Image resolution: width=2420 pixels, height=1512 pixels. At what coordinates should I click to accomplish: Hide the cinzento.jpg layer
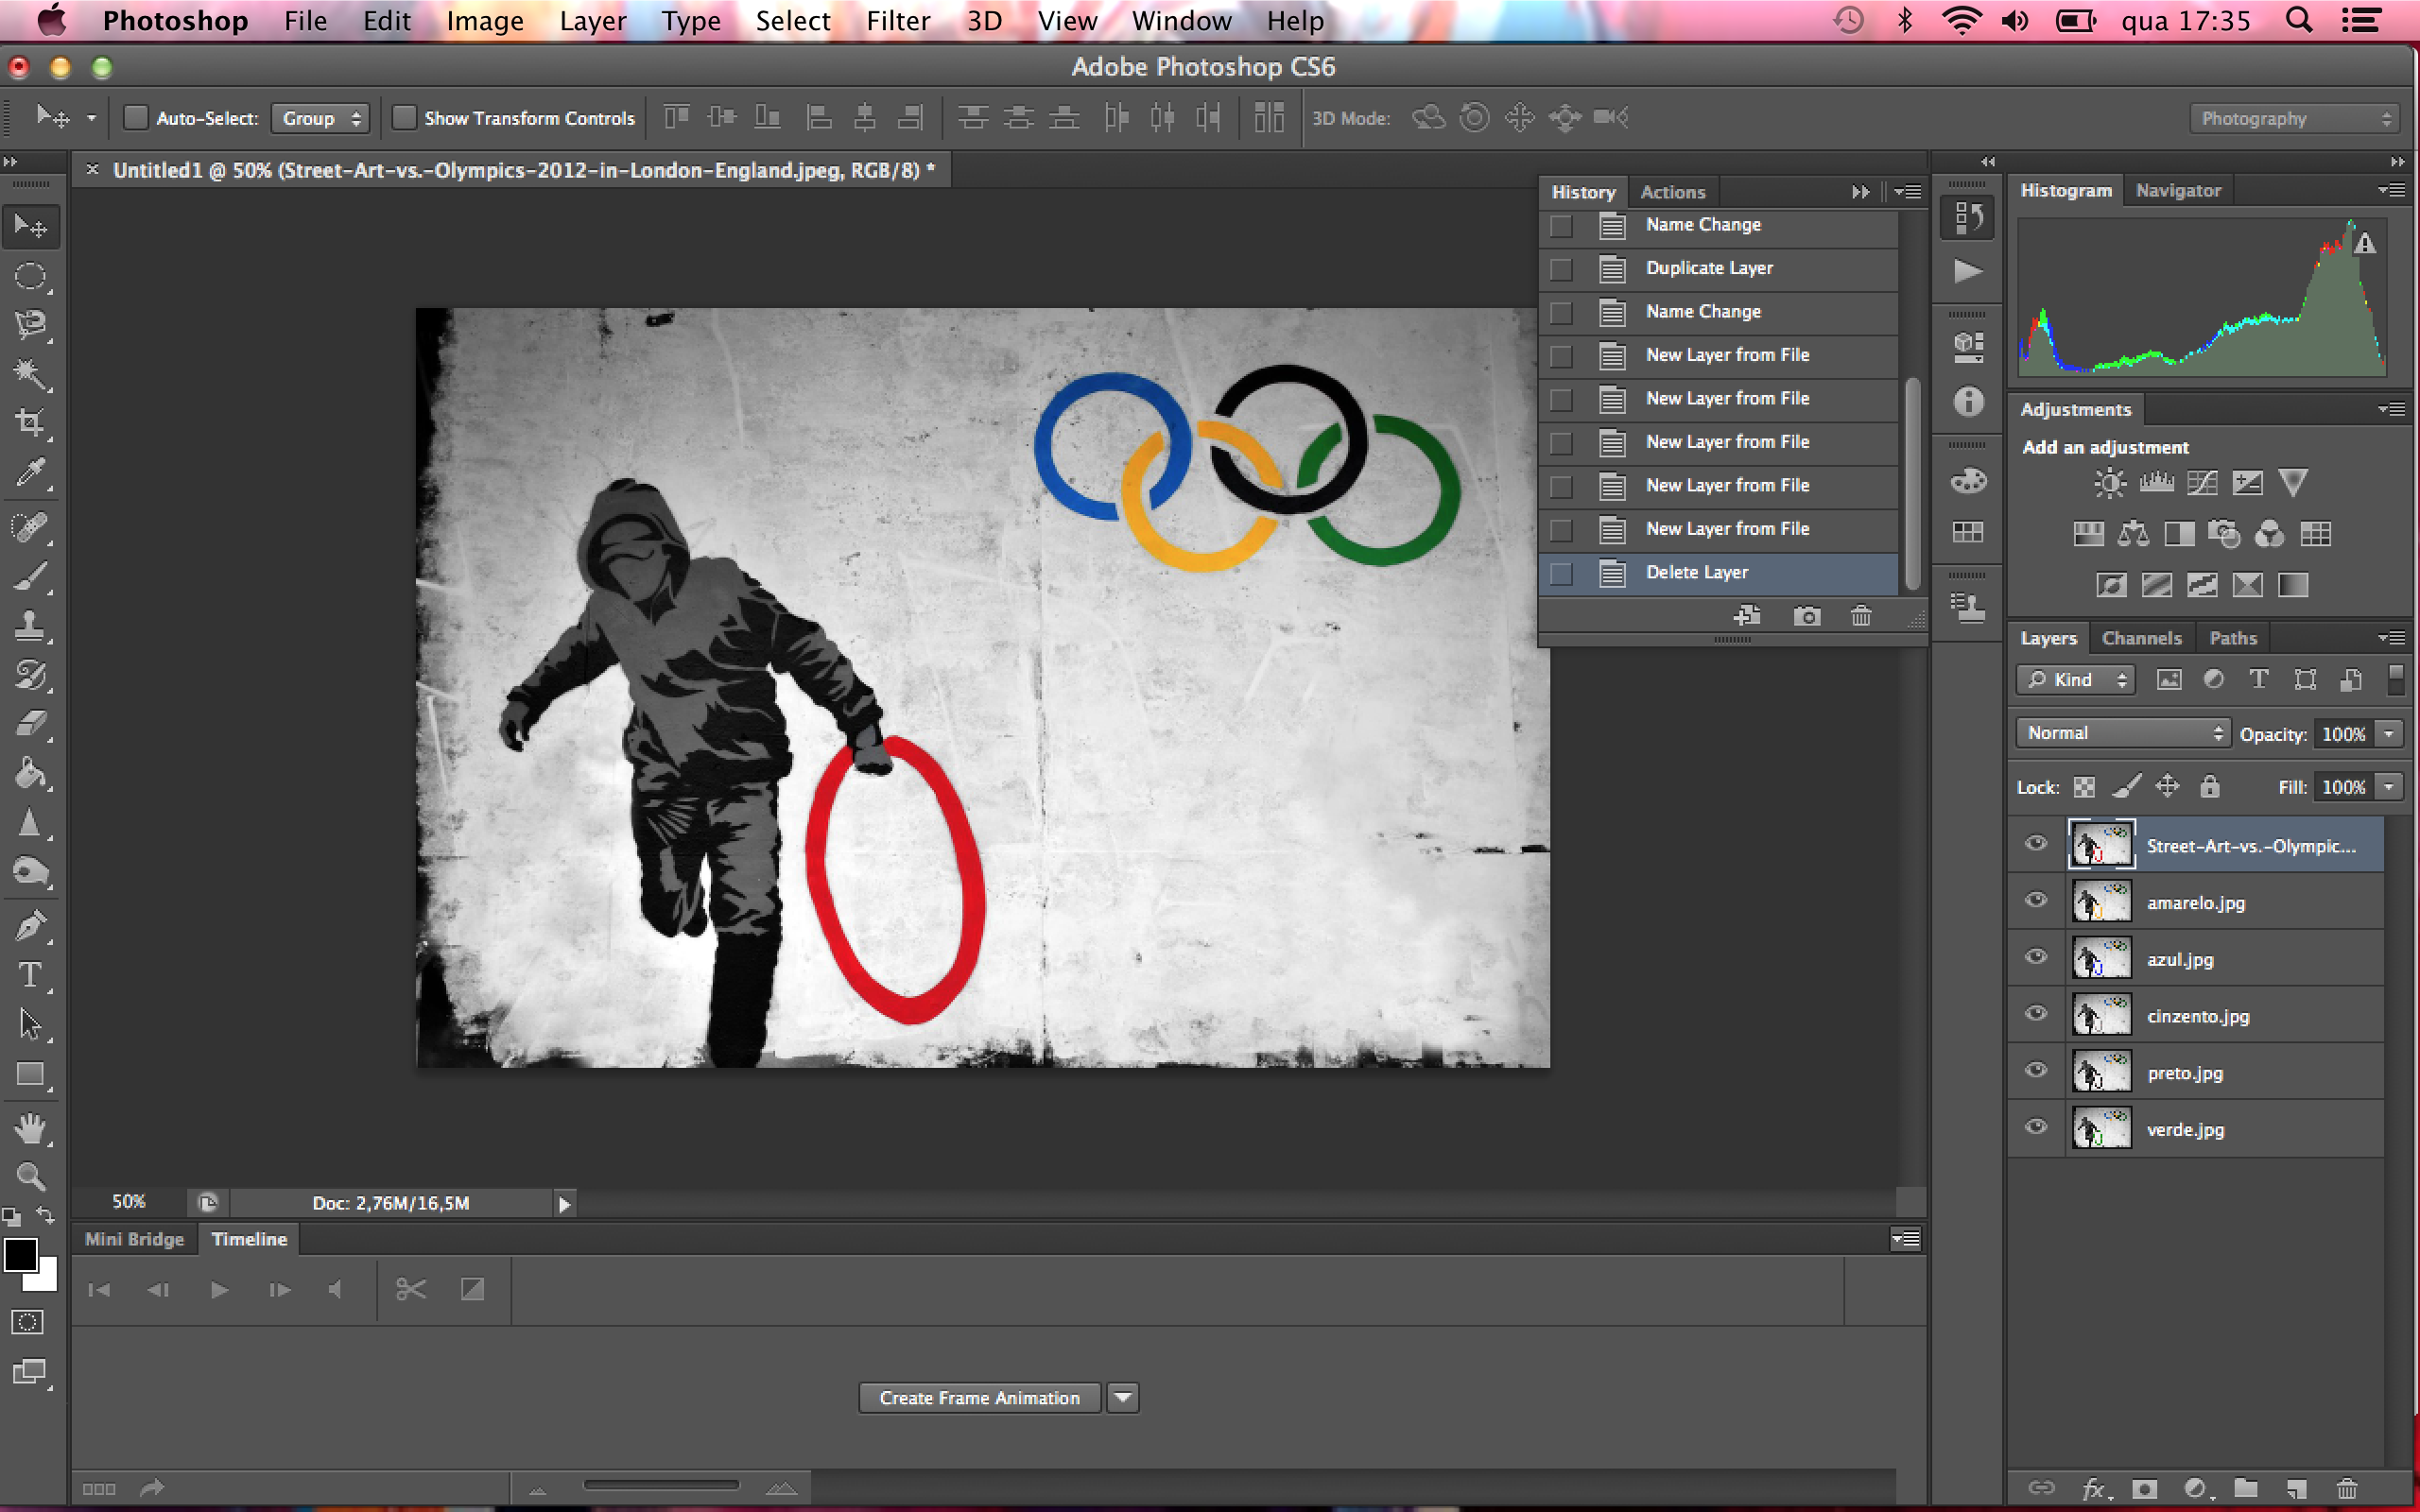click(x=2036, y=1014)
